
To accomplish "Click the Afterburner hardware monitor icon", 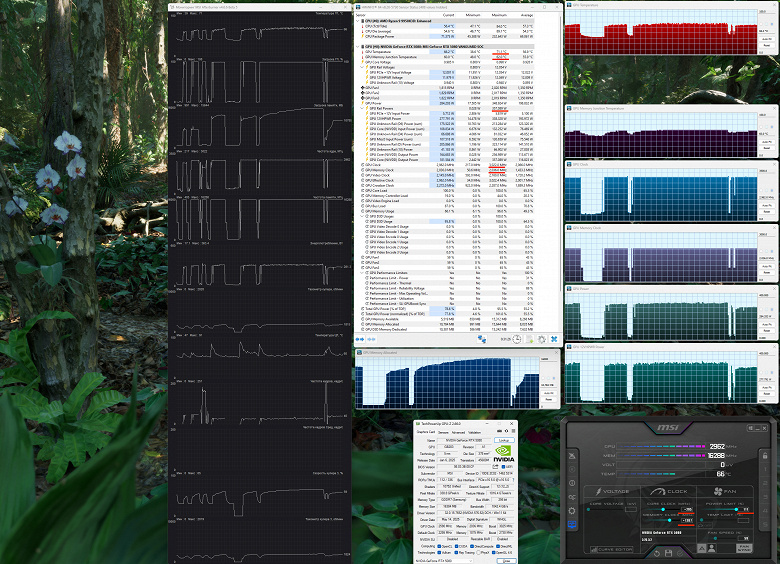I will pos(572,524).
